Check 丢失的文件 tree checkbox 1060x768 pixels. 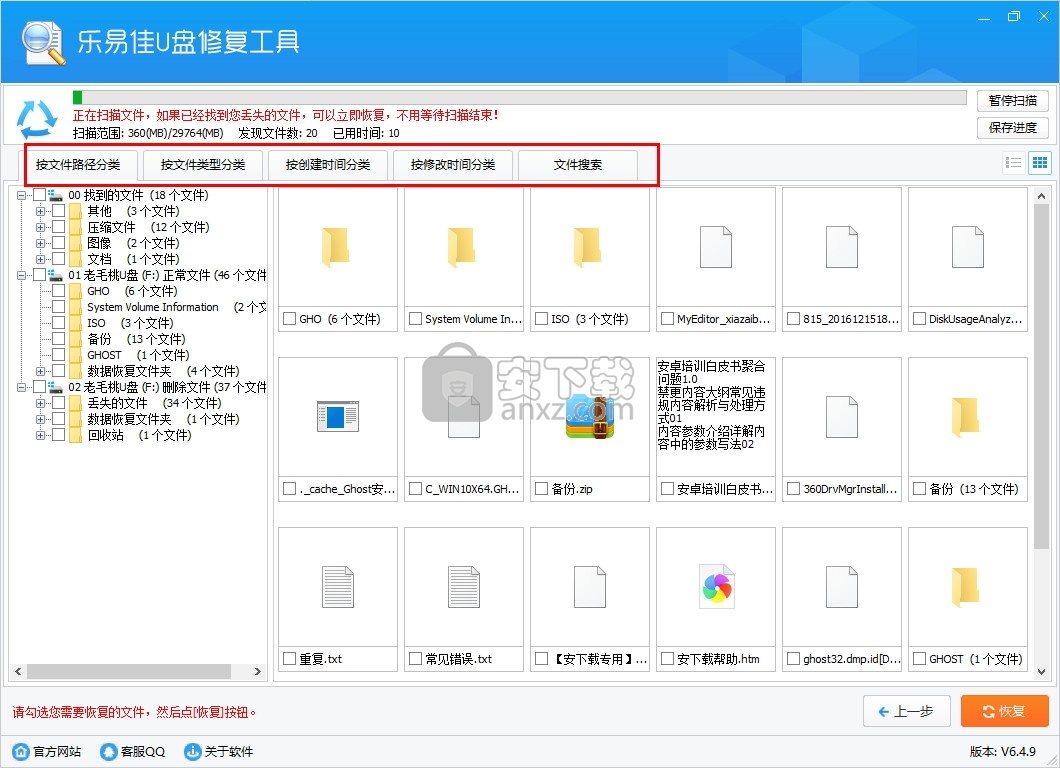point(59,403)
